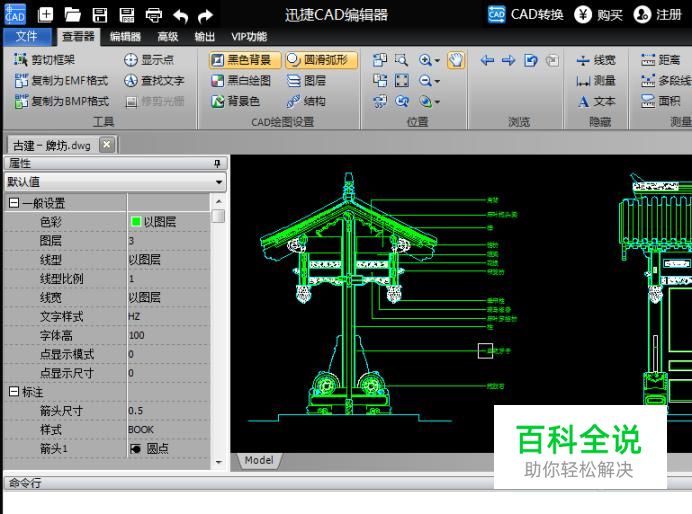Screen dimensions: 692x514
Task: Redo the last action
Action: pyautogui.click(x=205, y=16)
